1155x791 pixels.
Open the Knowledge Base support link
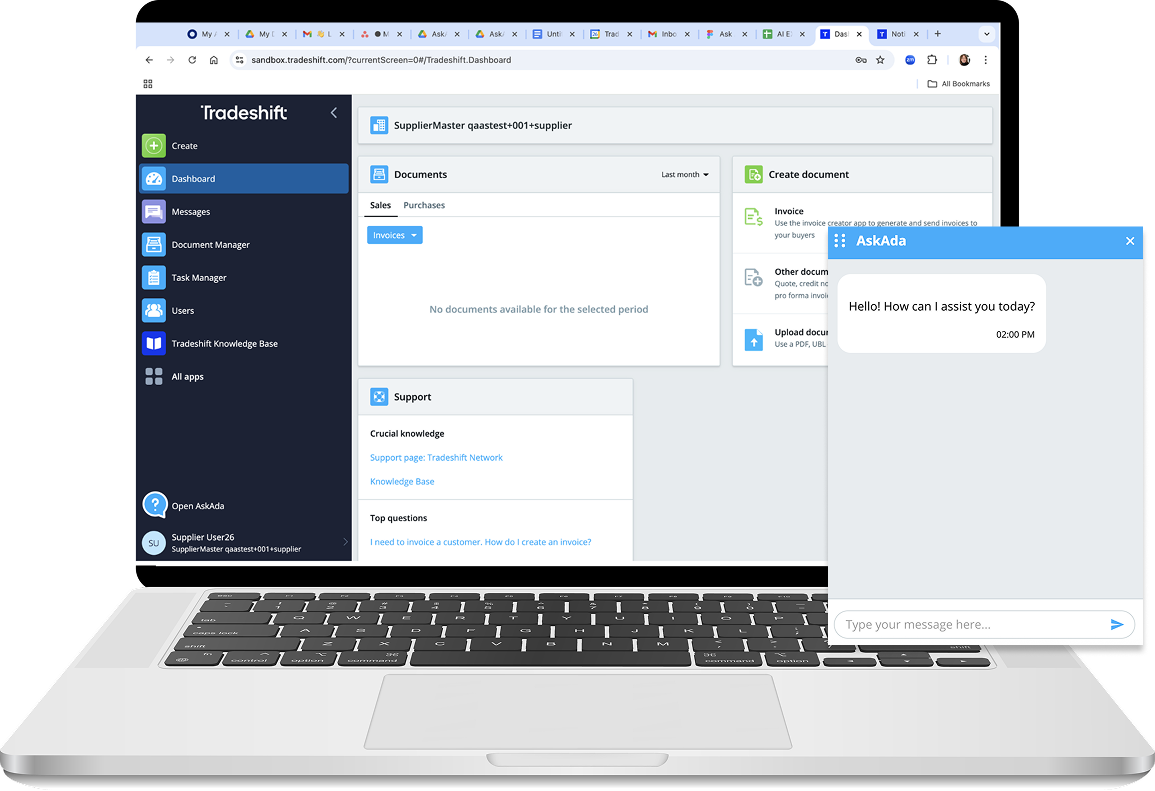pos(402,482)
